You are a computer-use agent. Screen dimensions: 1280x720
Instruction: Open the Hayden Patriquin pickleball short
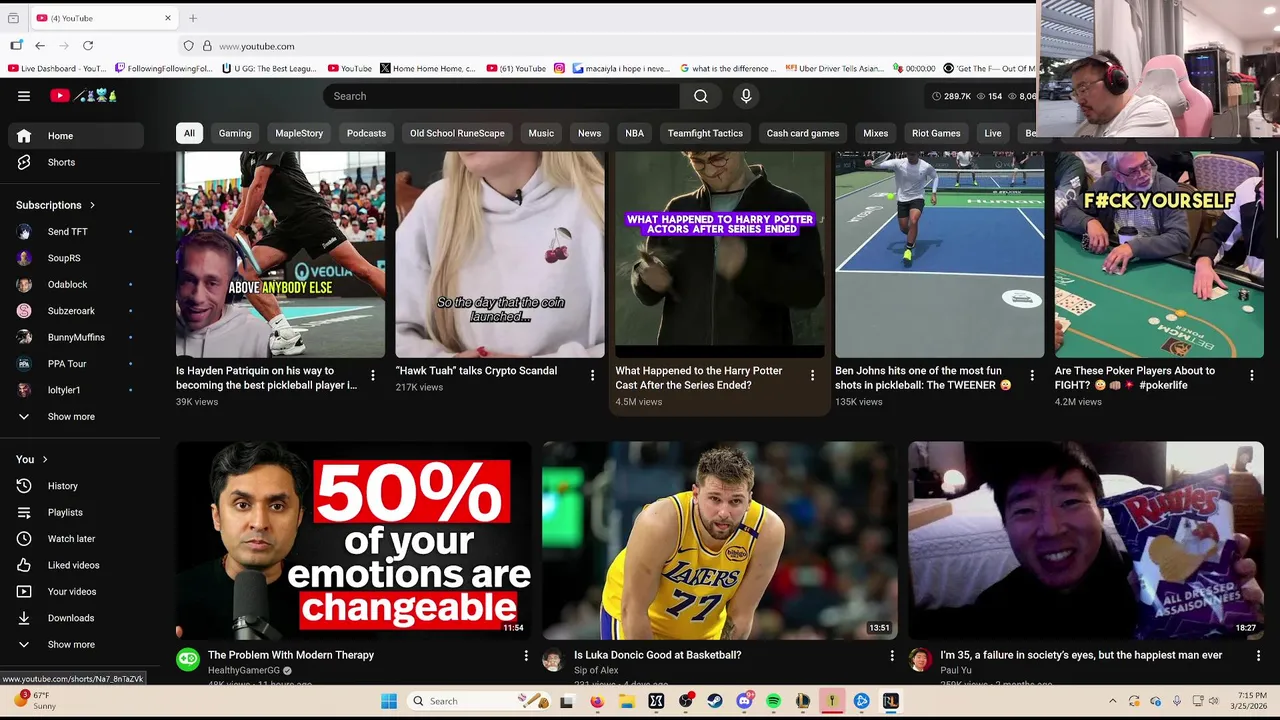280,255
